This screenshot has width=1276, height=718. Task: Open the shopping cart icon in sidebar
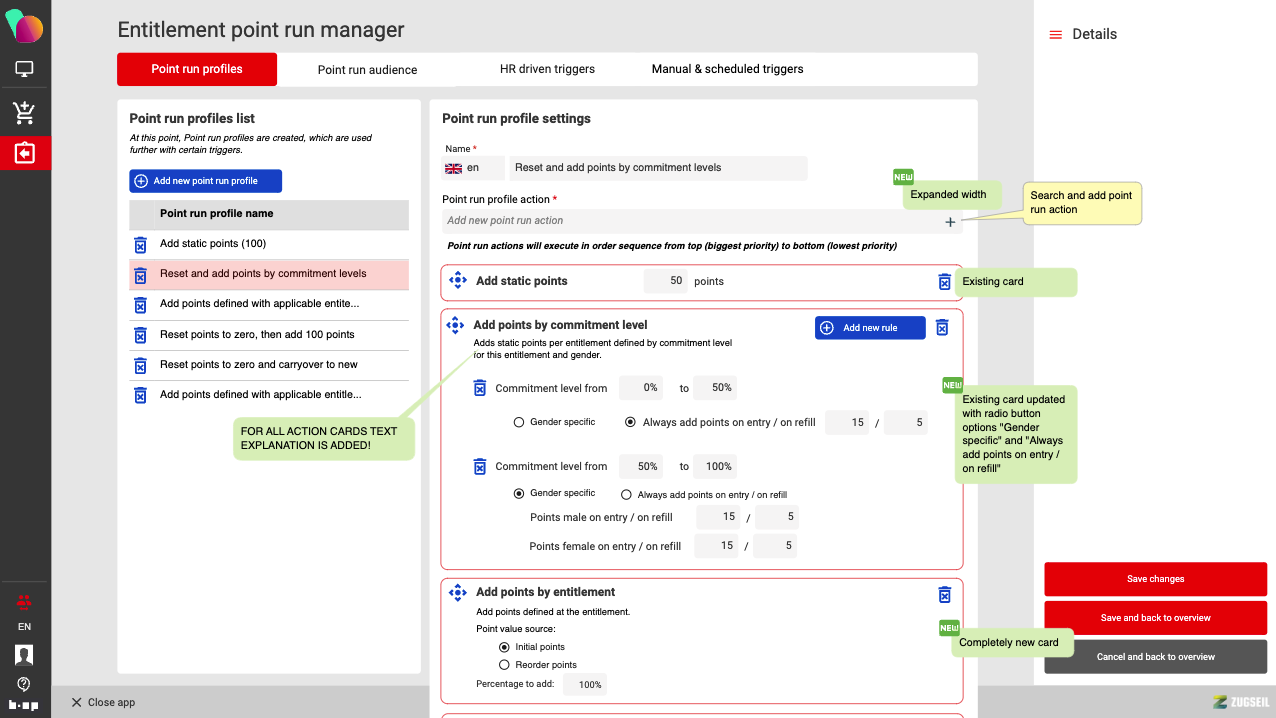tap(25, 113)
